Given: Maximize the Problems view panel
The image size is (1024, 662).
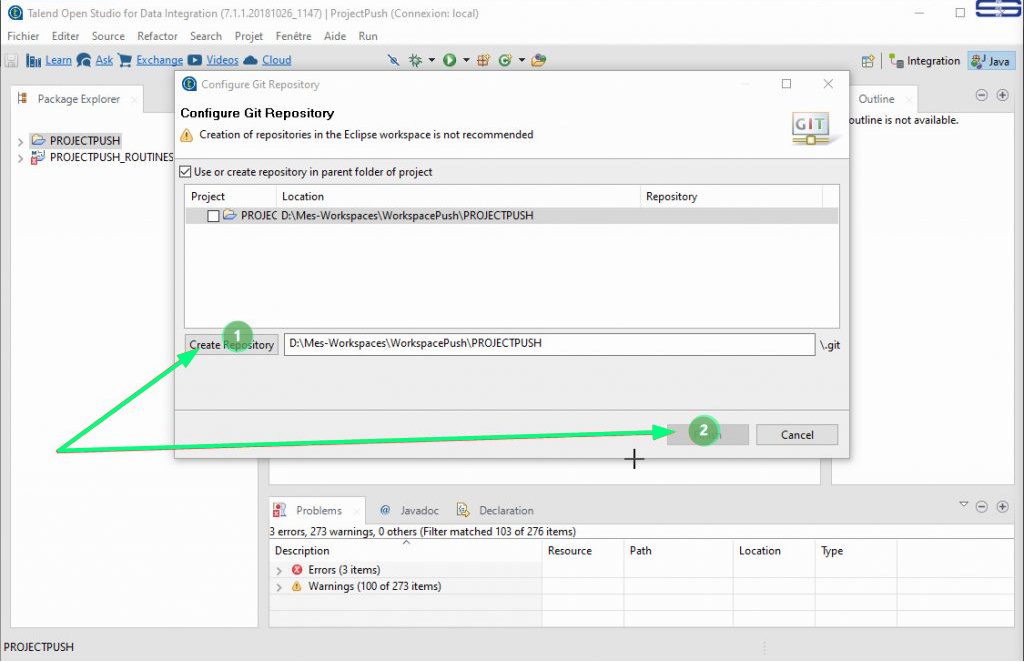Looking at the screenshot, I should (x=1002, y=507).
